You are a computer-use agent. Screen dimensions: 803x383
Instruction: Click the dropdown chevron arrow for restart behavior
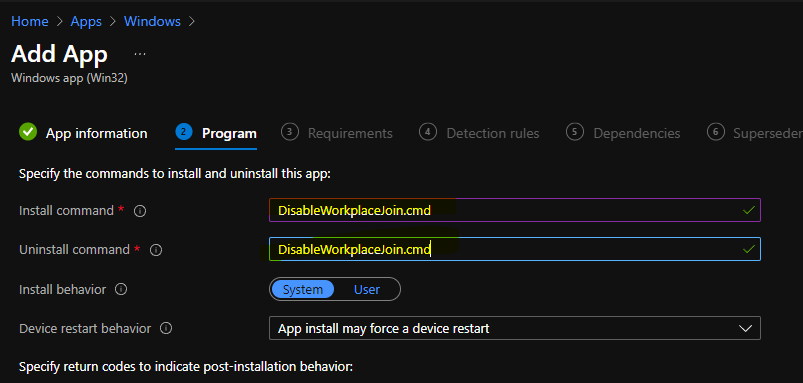coord(746,328)
